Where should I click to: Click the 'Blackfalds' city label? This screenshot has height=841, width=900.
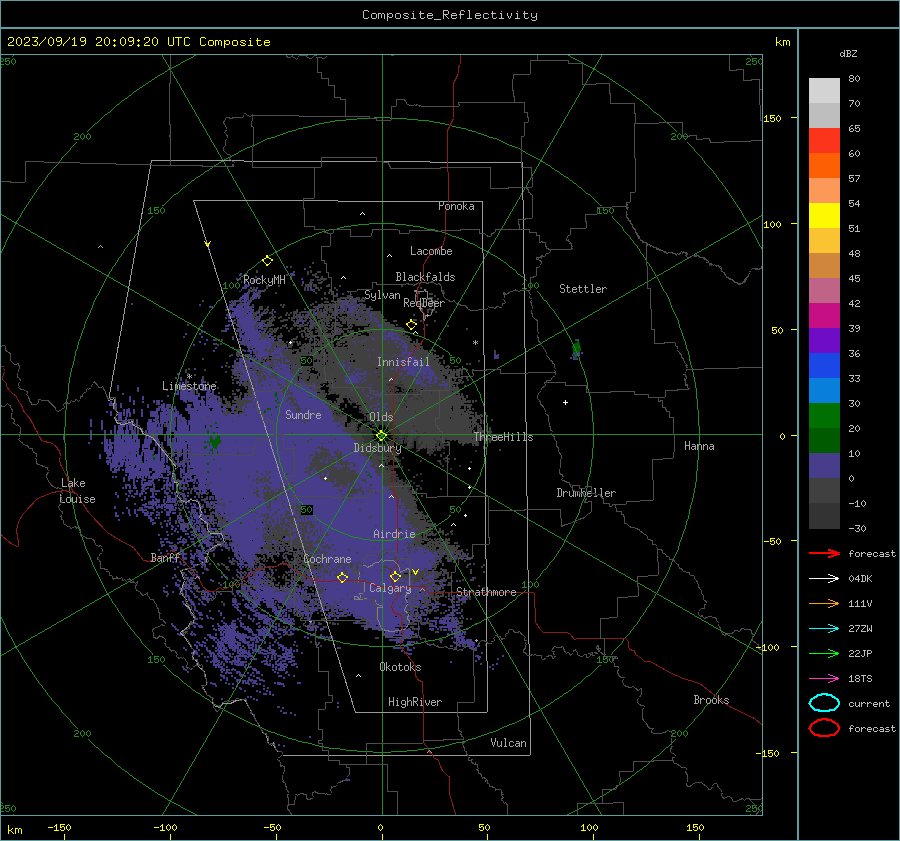(x=425, y=277)
